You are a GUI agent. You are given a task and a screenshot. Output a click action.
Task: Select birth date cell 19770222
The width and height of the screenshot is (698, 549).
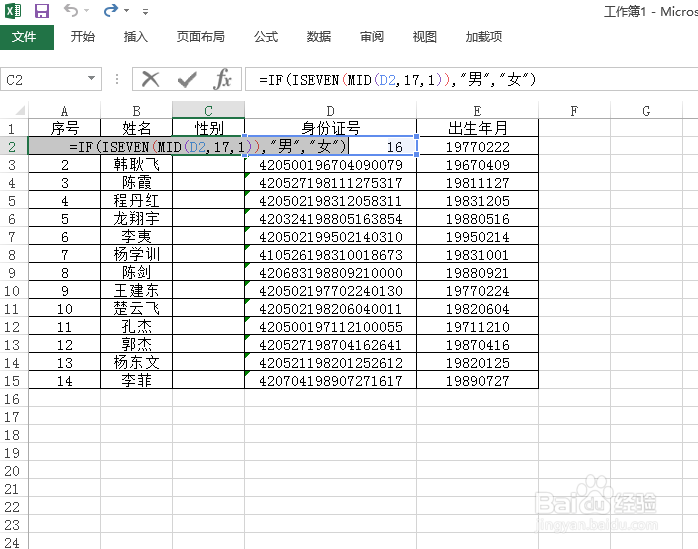(x=477, y=146)
